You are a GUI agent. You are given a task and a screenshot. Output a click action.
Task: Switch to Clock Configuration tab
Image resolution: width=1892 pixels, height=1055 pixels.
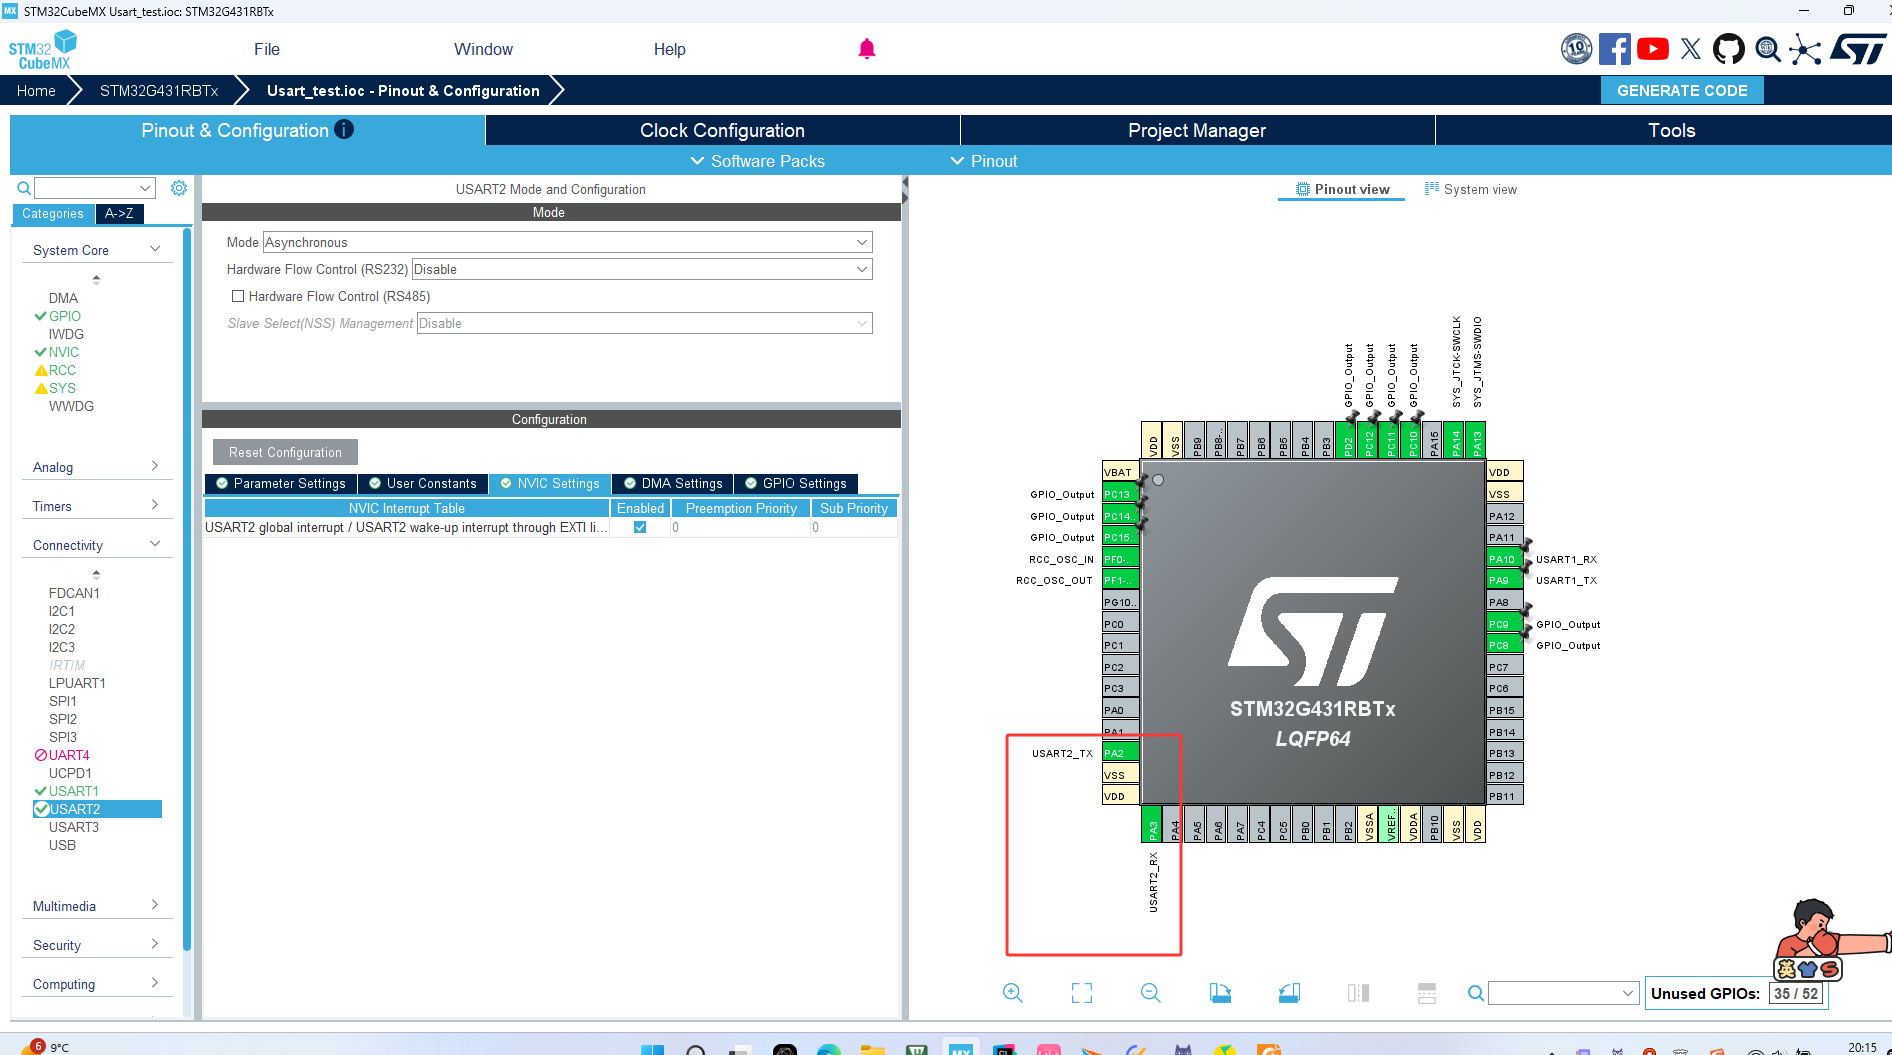tap(722, 130)
